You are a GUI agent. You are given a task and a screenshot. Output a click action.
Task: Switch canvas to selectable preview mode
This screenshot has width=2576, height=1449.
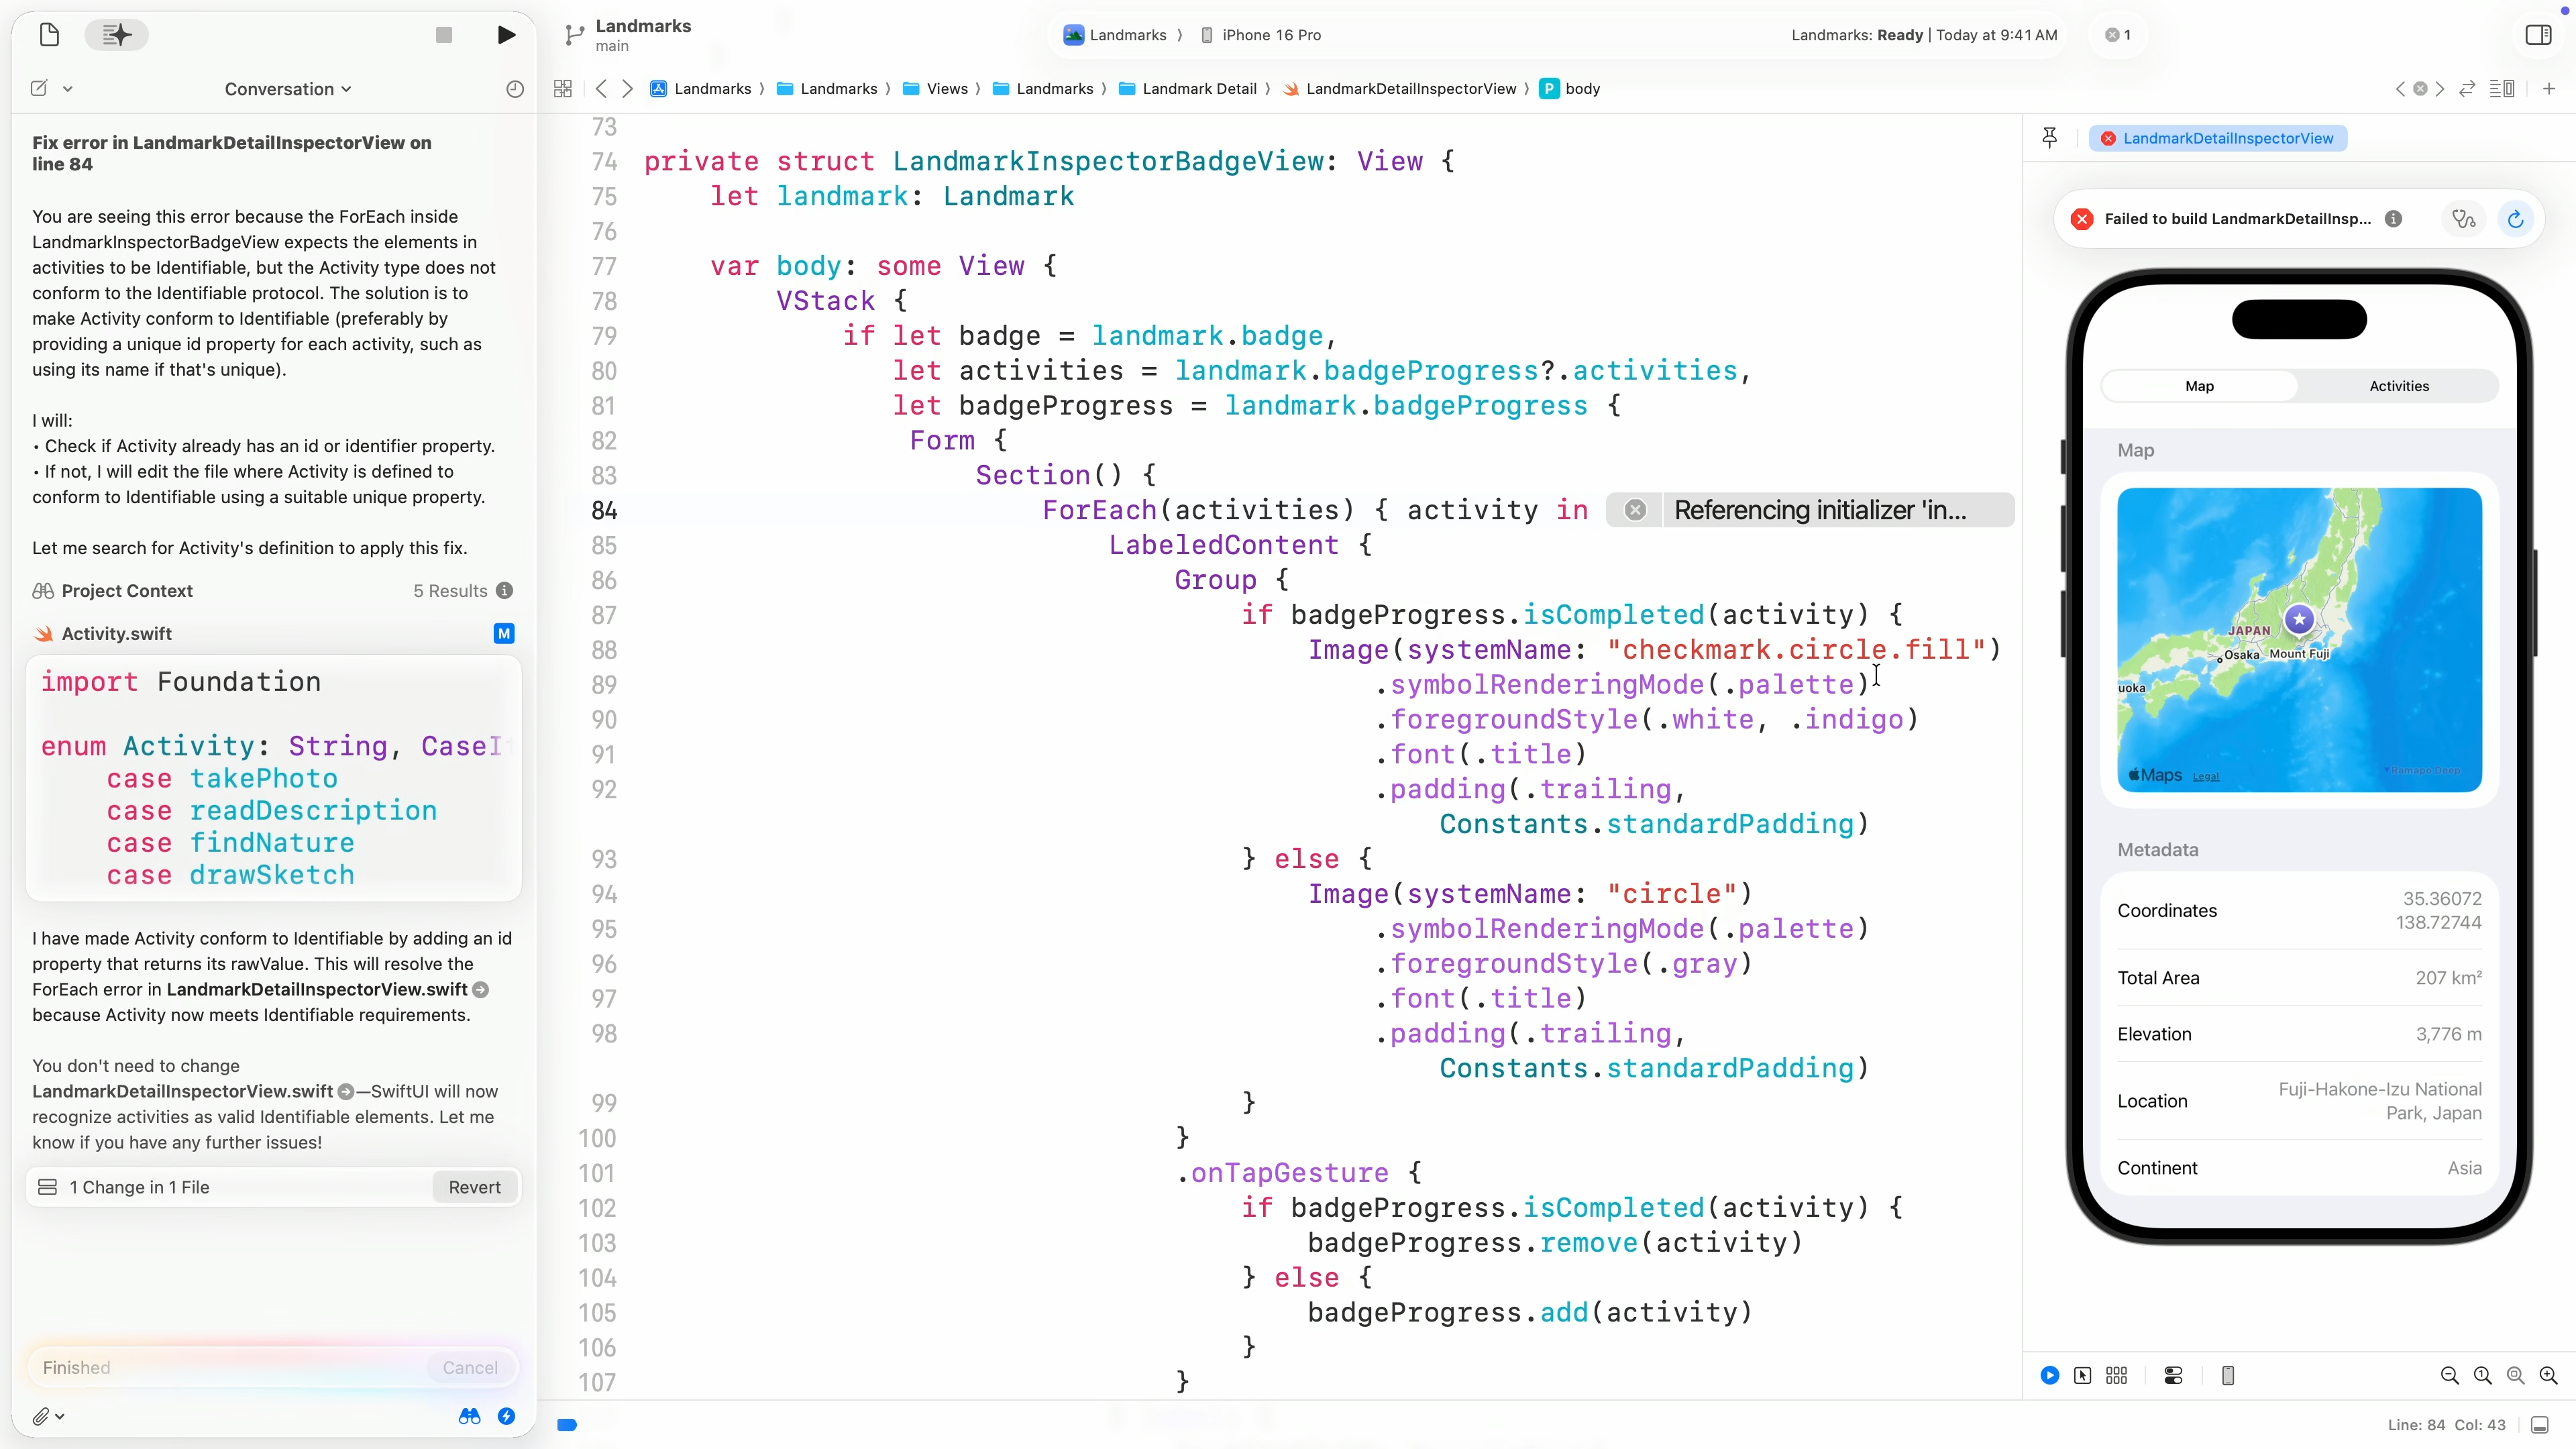click(2082, 1376)
